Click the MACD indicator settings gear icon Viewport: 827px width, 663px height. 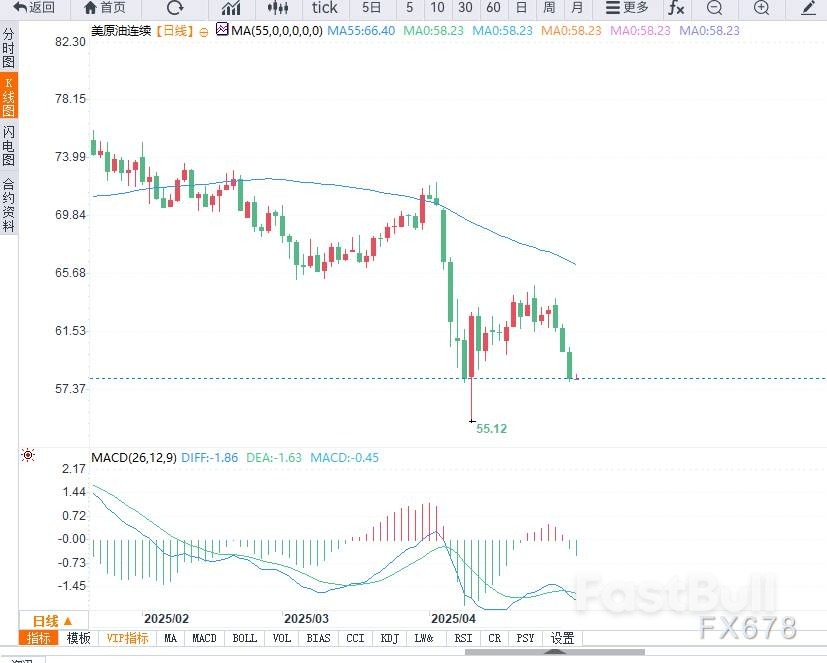[x=28, y=456]
